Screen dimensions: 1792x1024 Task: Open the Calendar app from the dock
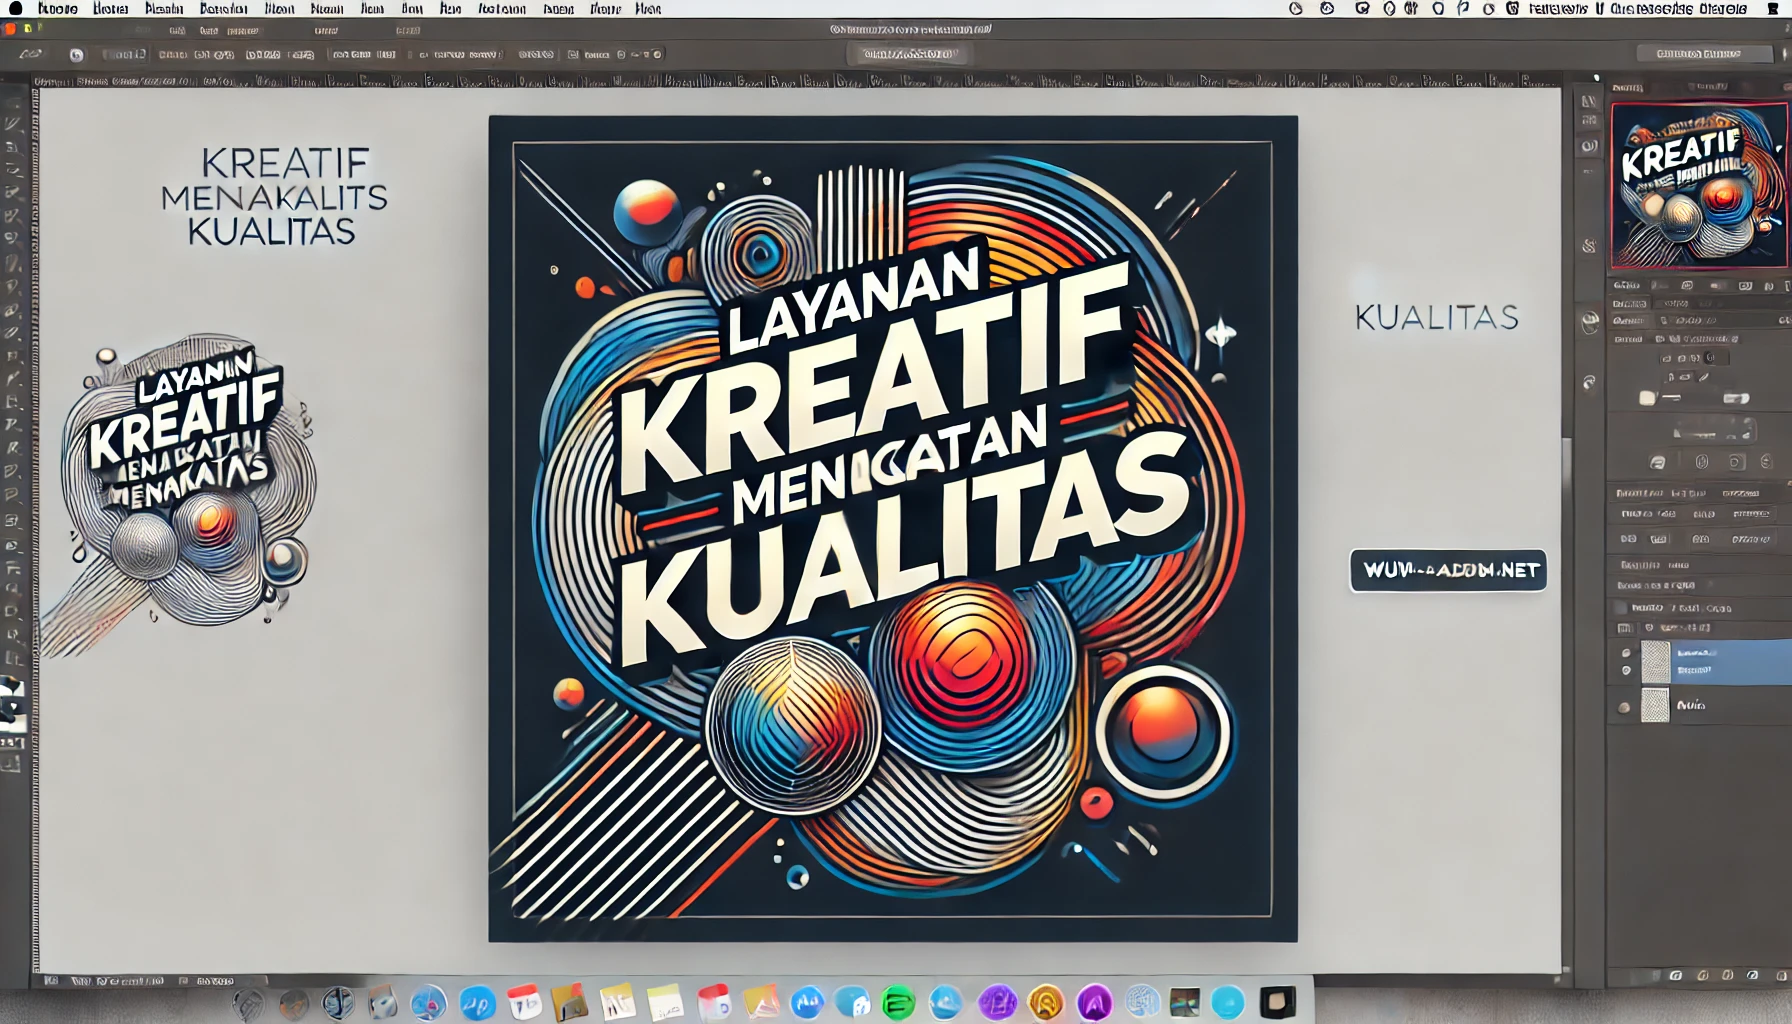(523, 1001)
